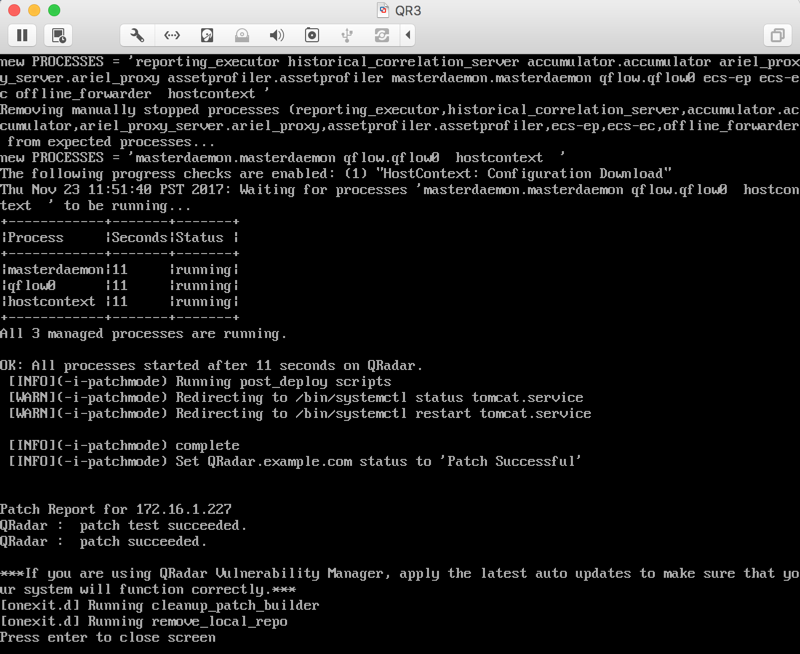Click 'Patch Report for 172.16.1.227' line
The height and width of the screenshot is (654, 800).
click(x=116, y=510)
